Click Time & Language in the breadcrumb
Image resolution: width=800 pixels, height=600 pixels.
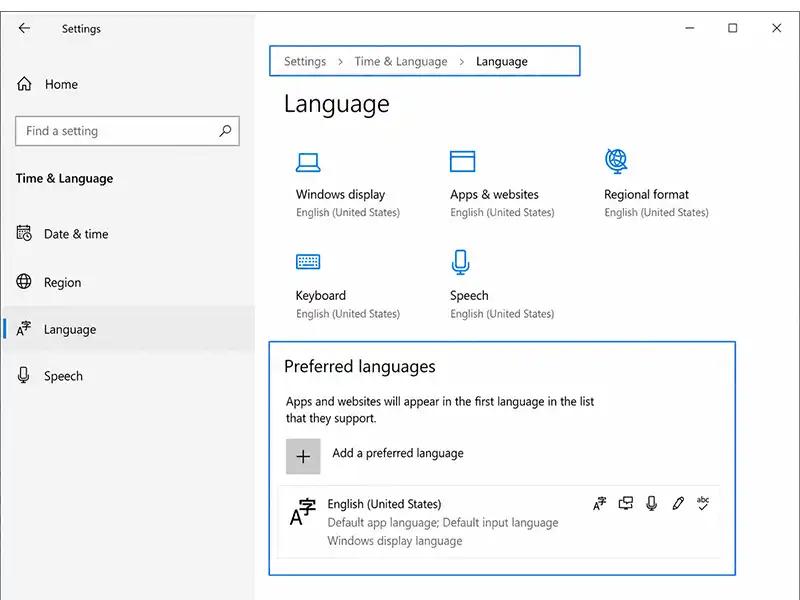pyautogui.click(x=401, y=61)
